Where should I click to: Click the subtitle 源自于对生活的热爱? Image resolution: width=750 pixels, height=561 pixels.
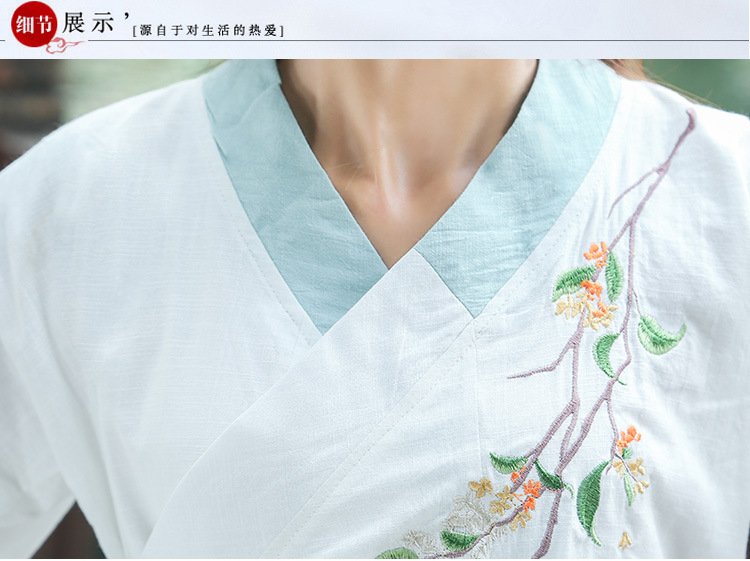(209, 31)
